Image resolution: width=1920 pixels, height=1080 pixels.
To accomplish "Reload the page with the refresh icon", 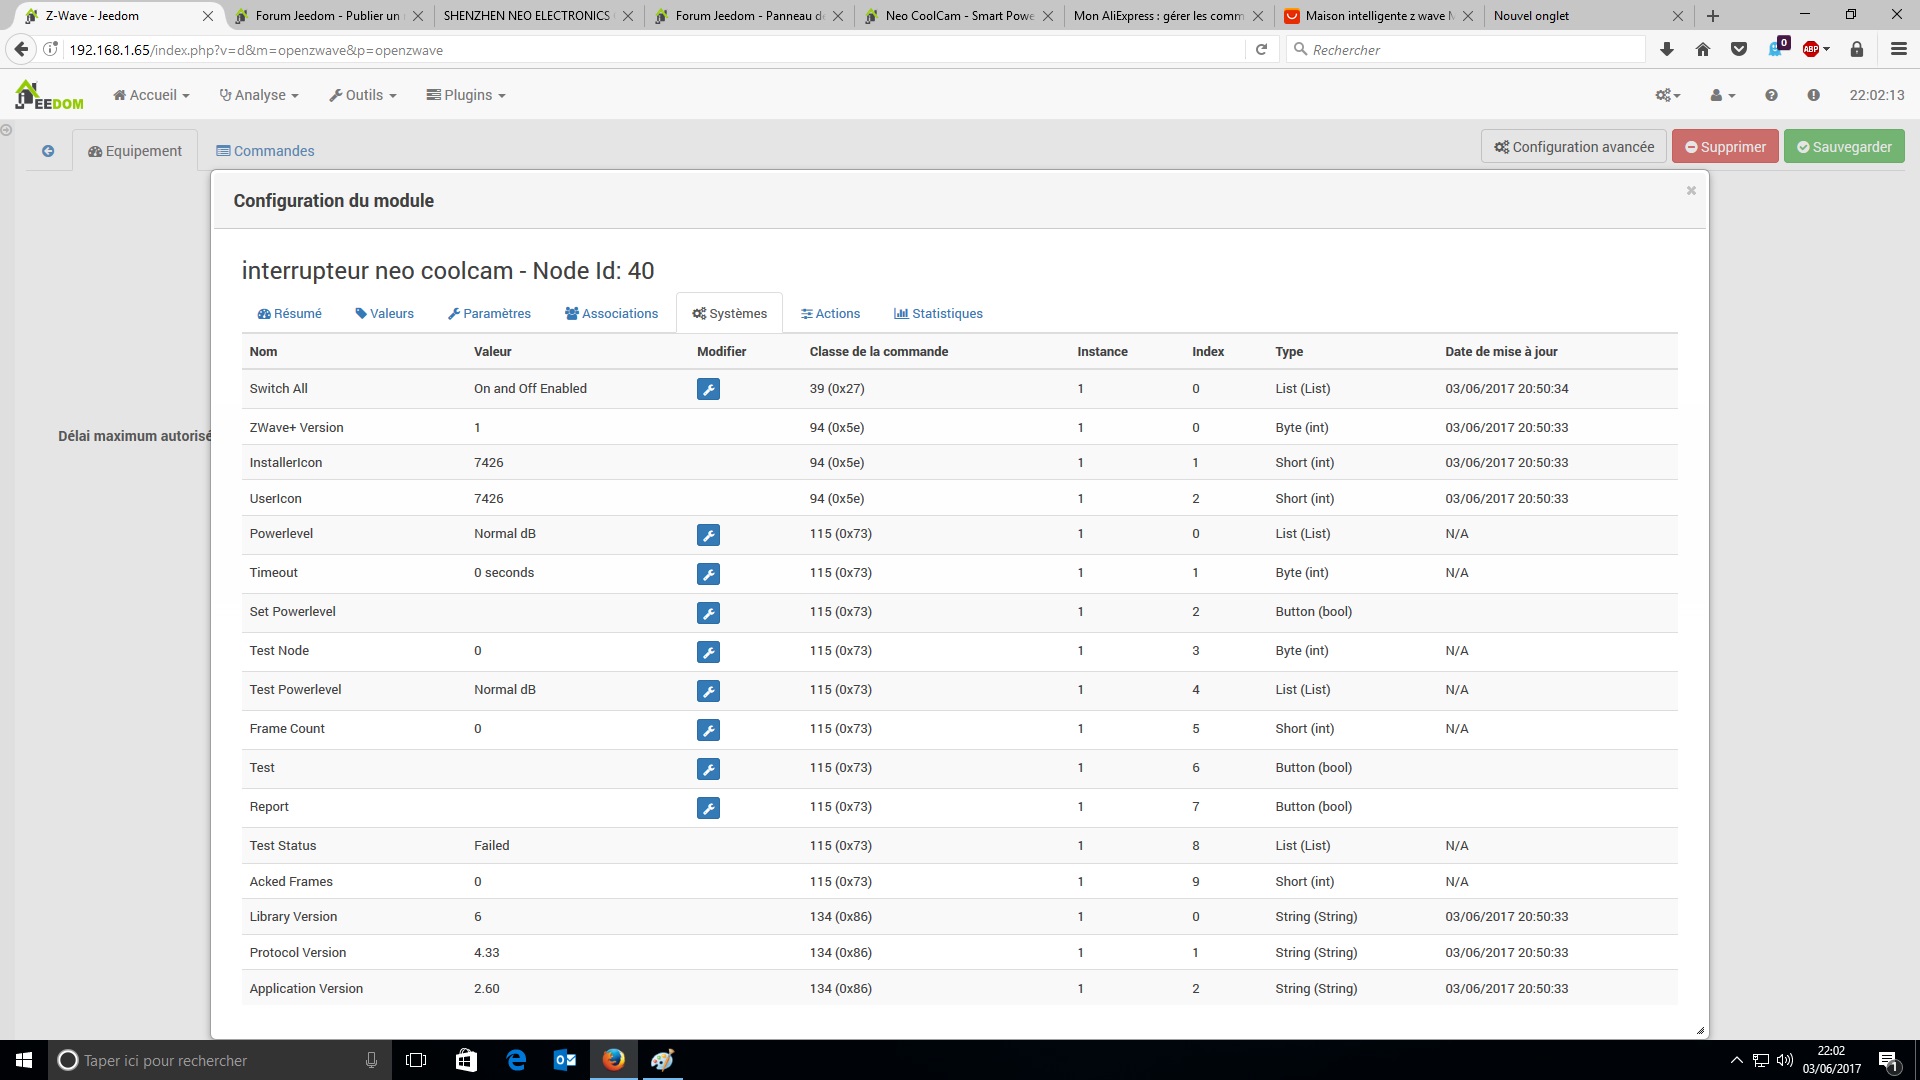I will [1261, 49].
